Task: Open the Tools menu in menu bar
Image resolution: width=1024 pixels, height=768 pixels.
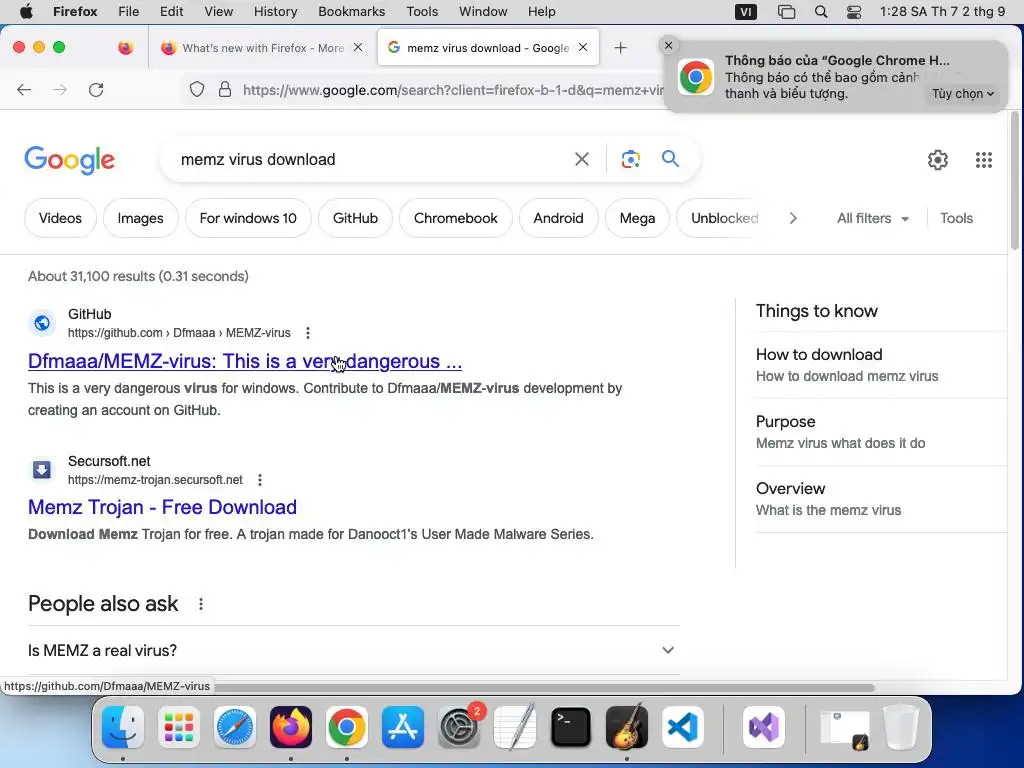Action: pyautogui.click(x=422, y=12)
